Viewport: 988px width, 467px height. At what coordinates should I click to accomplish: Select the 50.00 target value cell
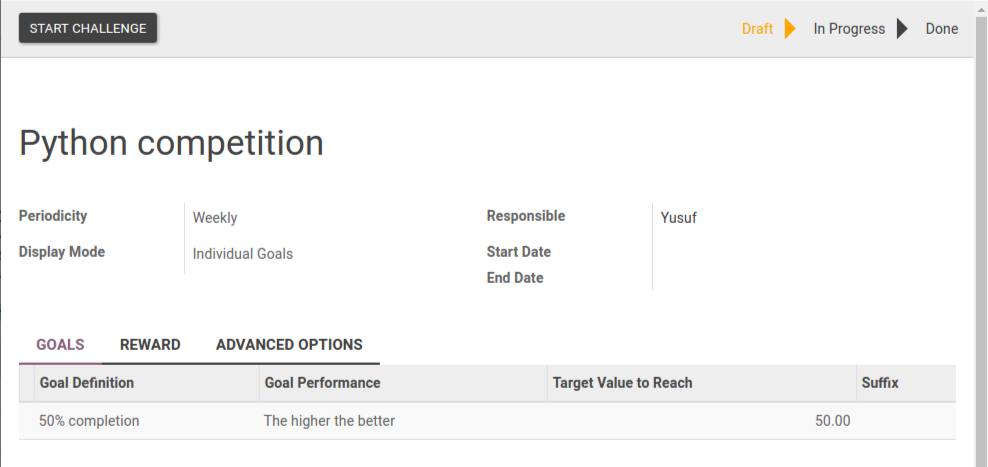[x=832, y=421]
